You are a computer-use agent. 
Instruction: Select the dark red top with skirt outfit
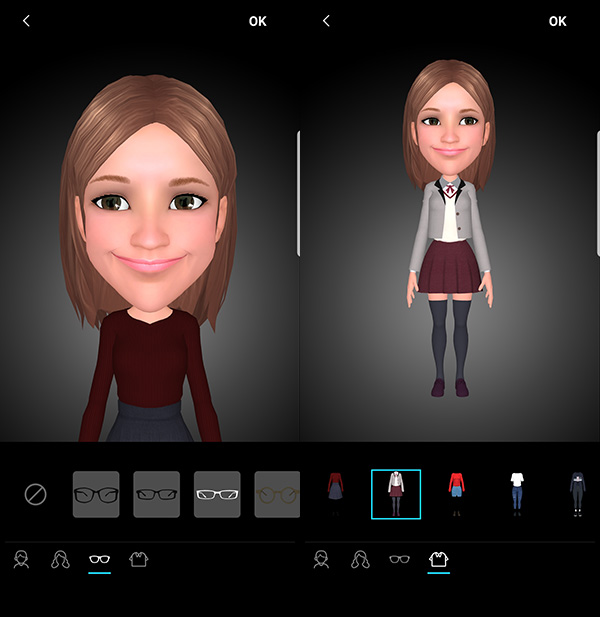[x=335, y=494]
